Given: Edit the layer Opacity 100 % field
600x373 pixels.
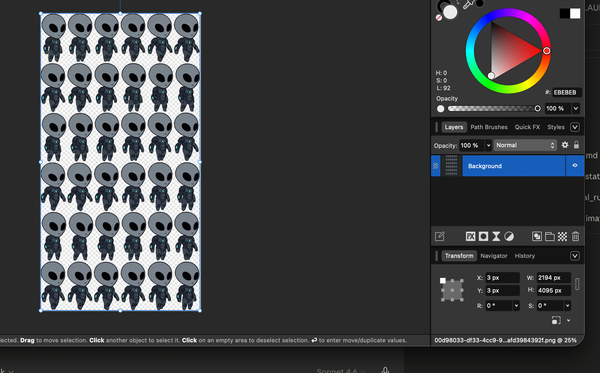Looking at the screenshot, I should [472, 145].
